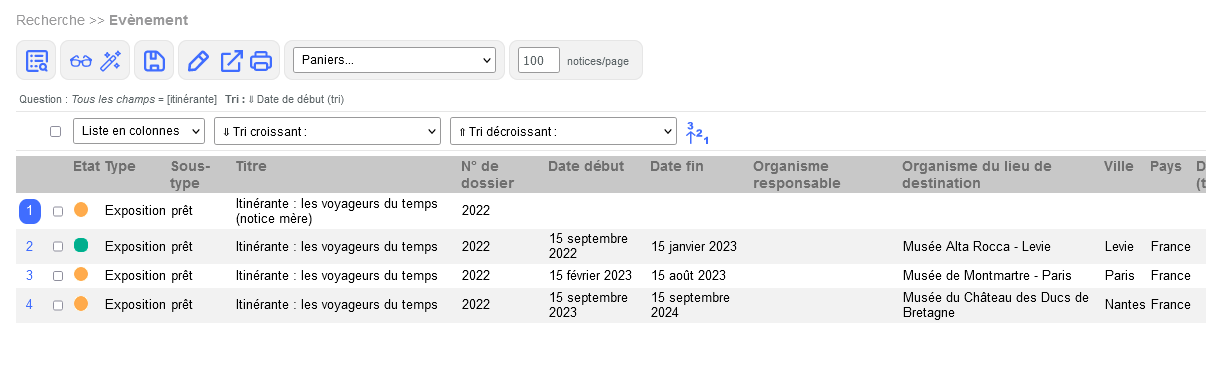Click the search form list icon
Screen dimensions: 1206x368
tap(37, 61)
